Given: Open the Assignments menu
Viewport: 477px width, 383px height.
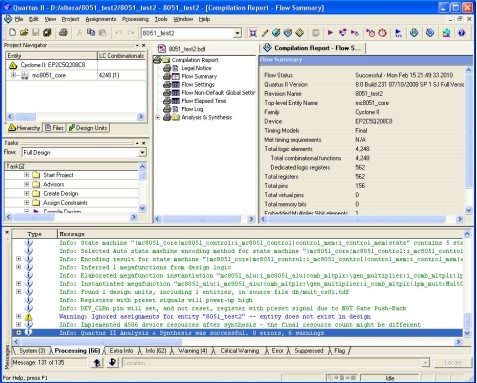Looking at the screenshot, I should (x=101, y=19).
